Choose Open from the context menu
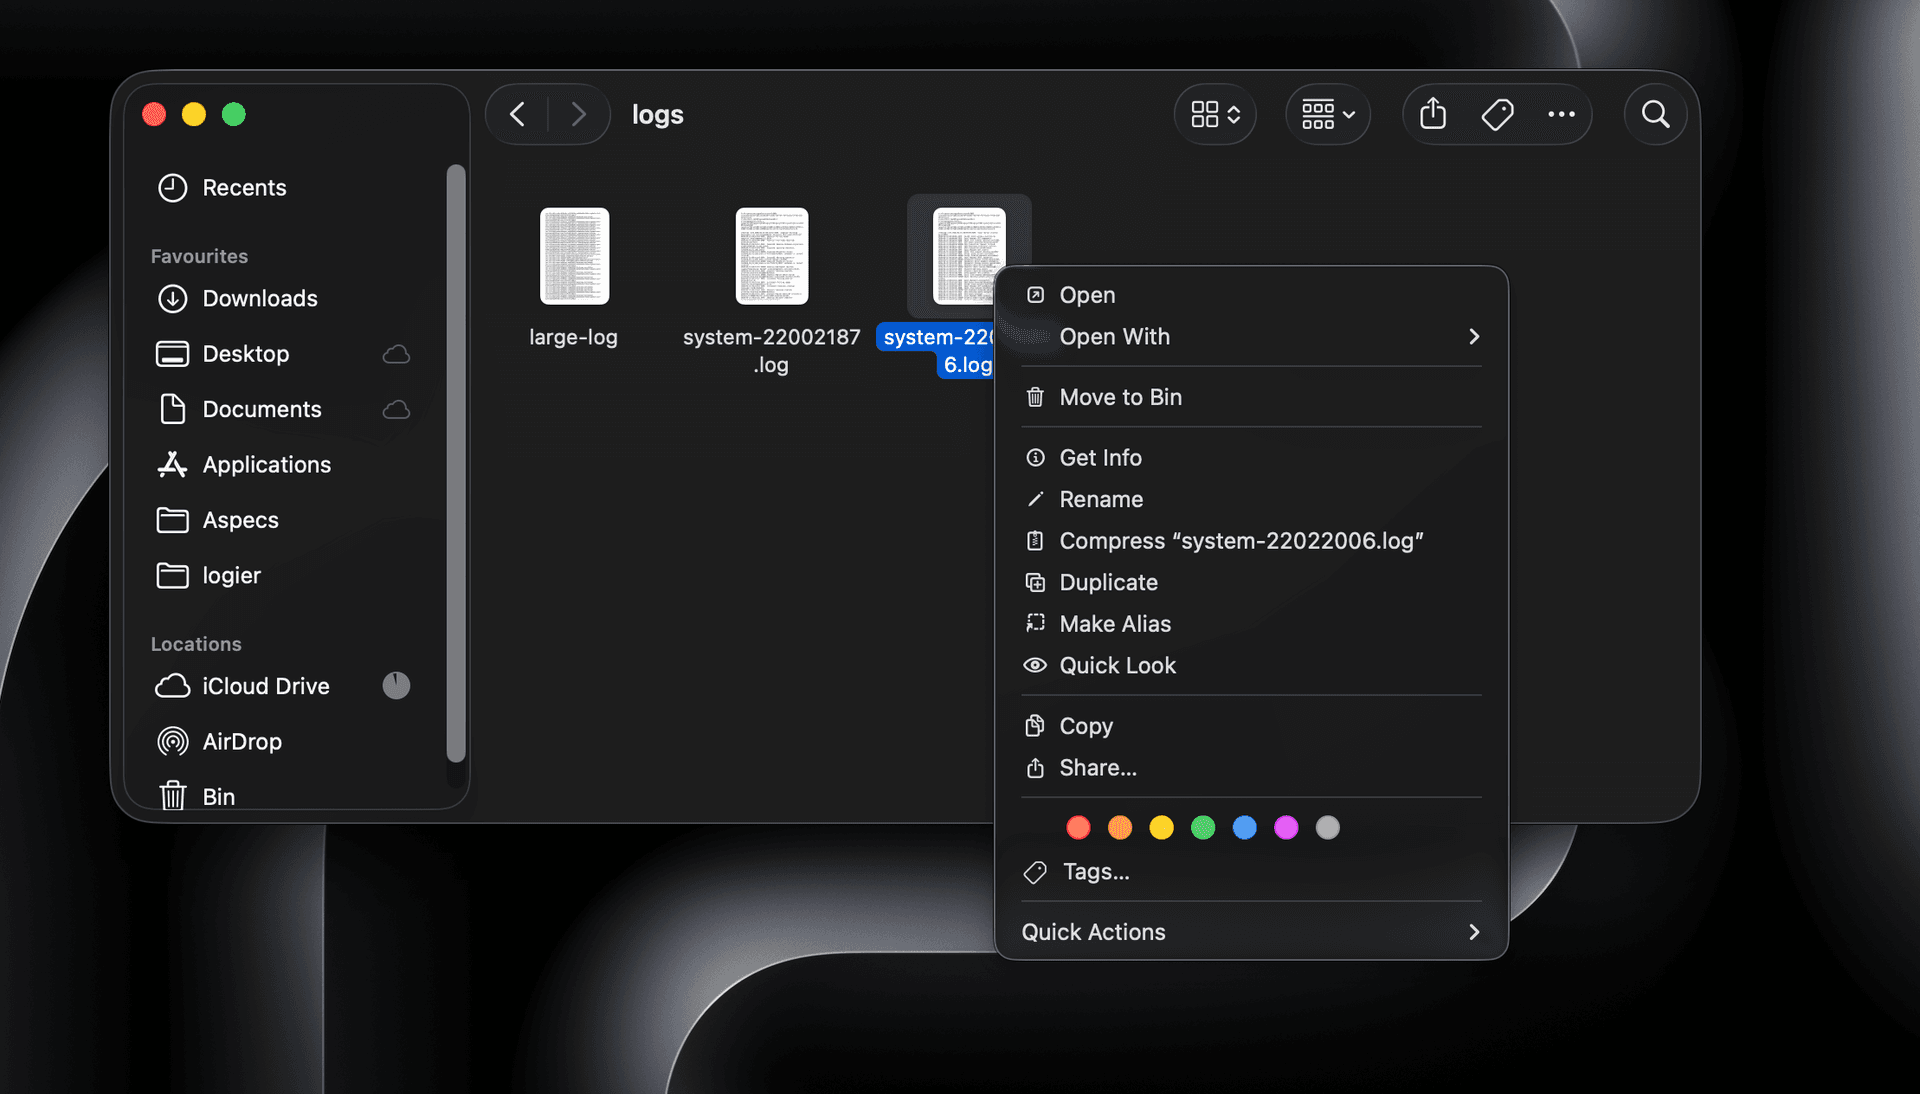Viewport: 1920px width, 1094px height. coord(1251,295)
